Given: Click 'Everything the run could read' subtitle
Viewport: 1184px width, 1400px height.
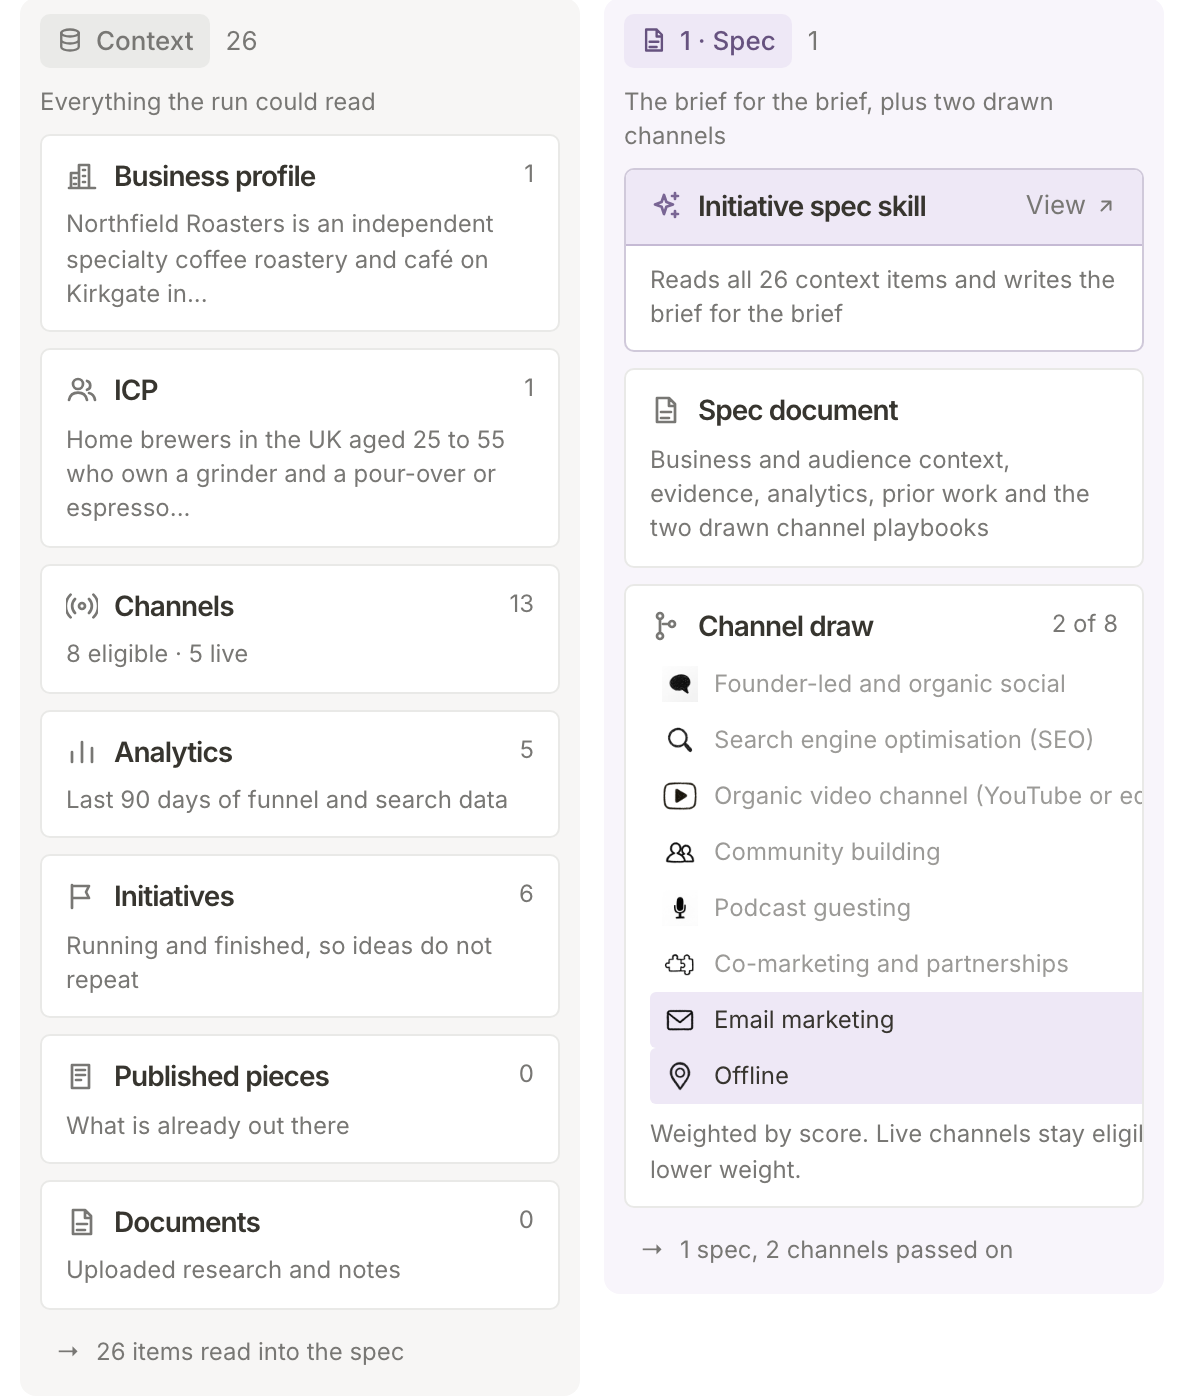Looking at the screenshot, I should click(208, 102).
